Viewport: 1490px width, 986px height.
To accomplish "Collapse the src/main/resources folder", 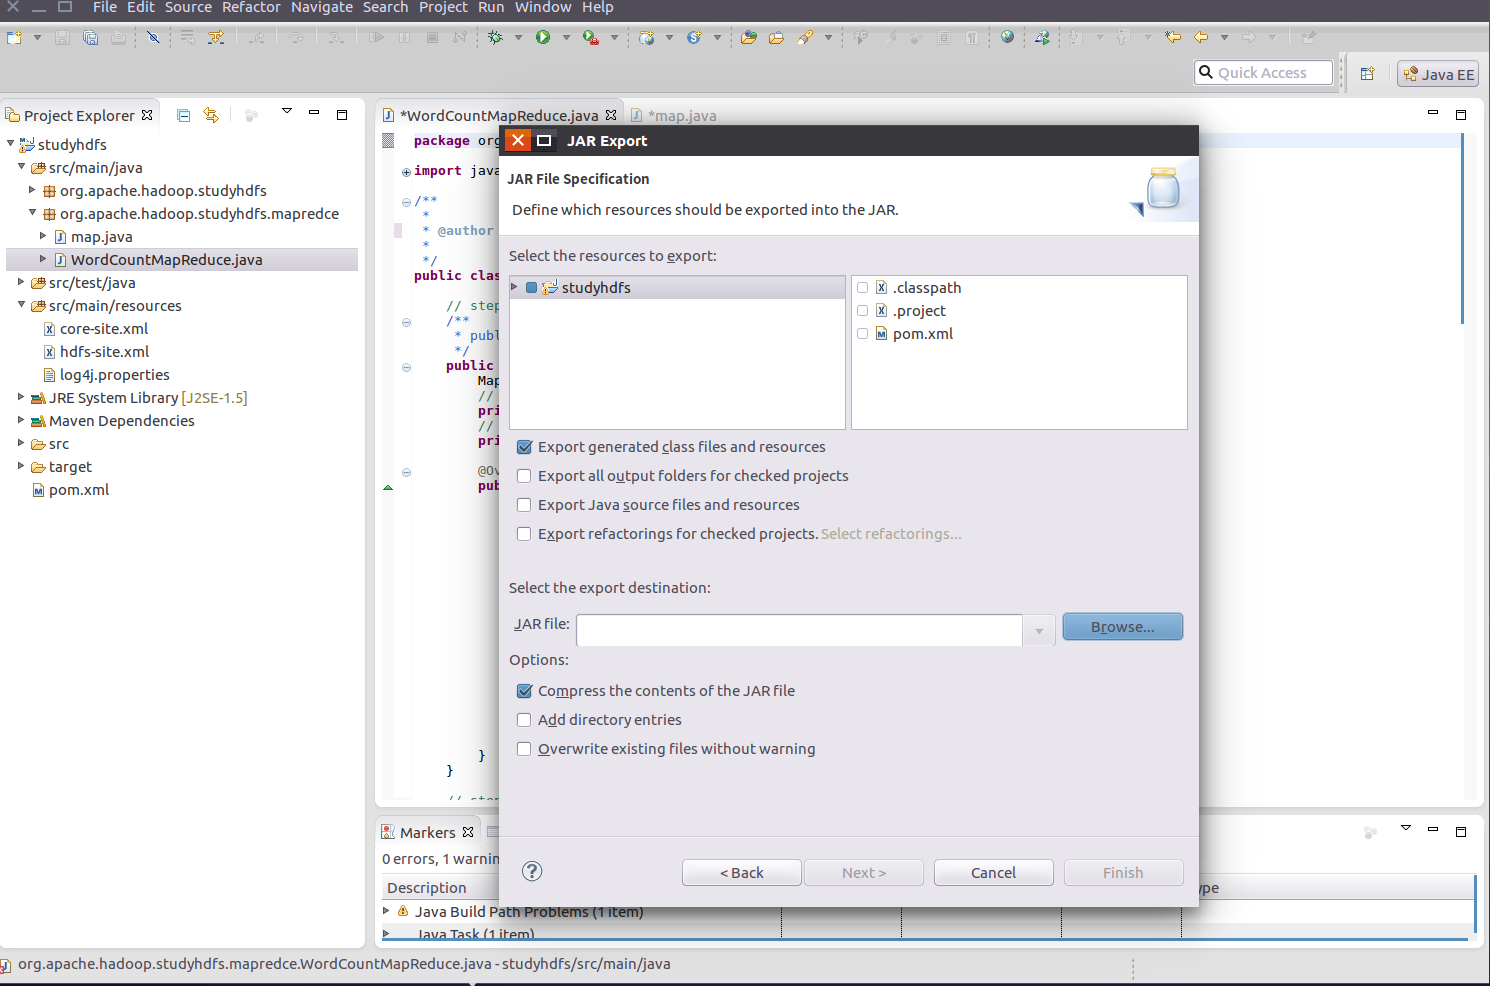I will coord(21,305).
